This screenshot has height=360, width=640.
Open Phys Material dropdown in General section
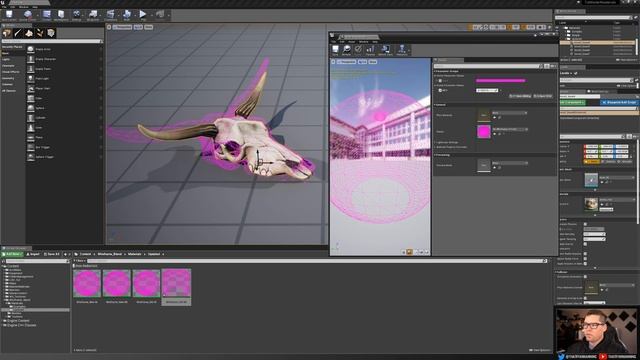[x=510, y=113]
